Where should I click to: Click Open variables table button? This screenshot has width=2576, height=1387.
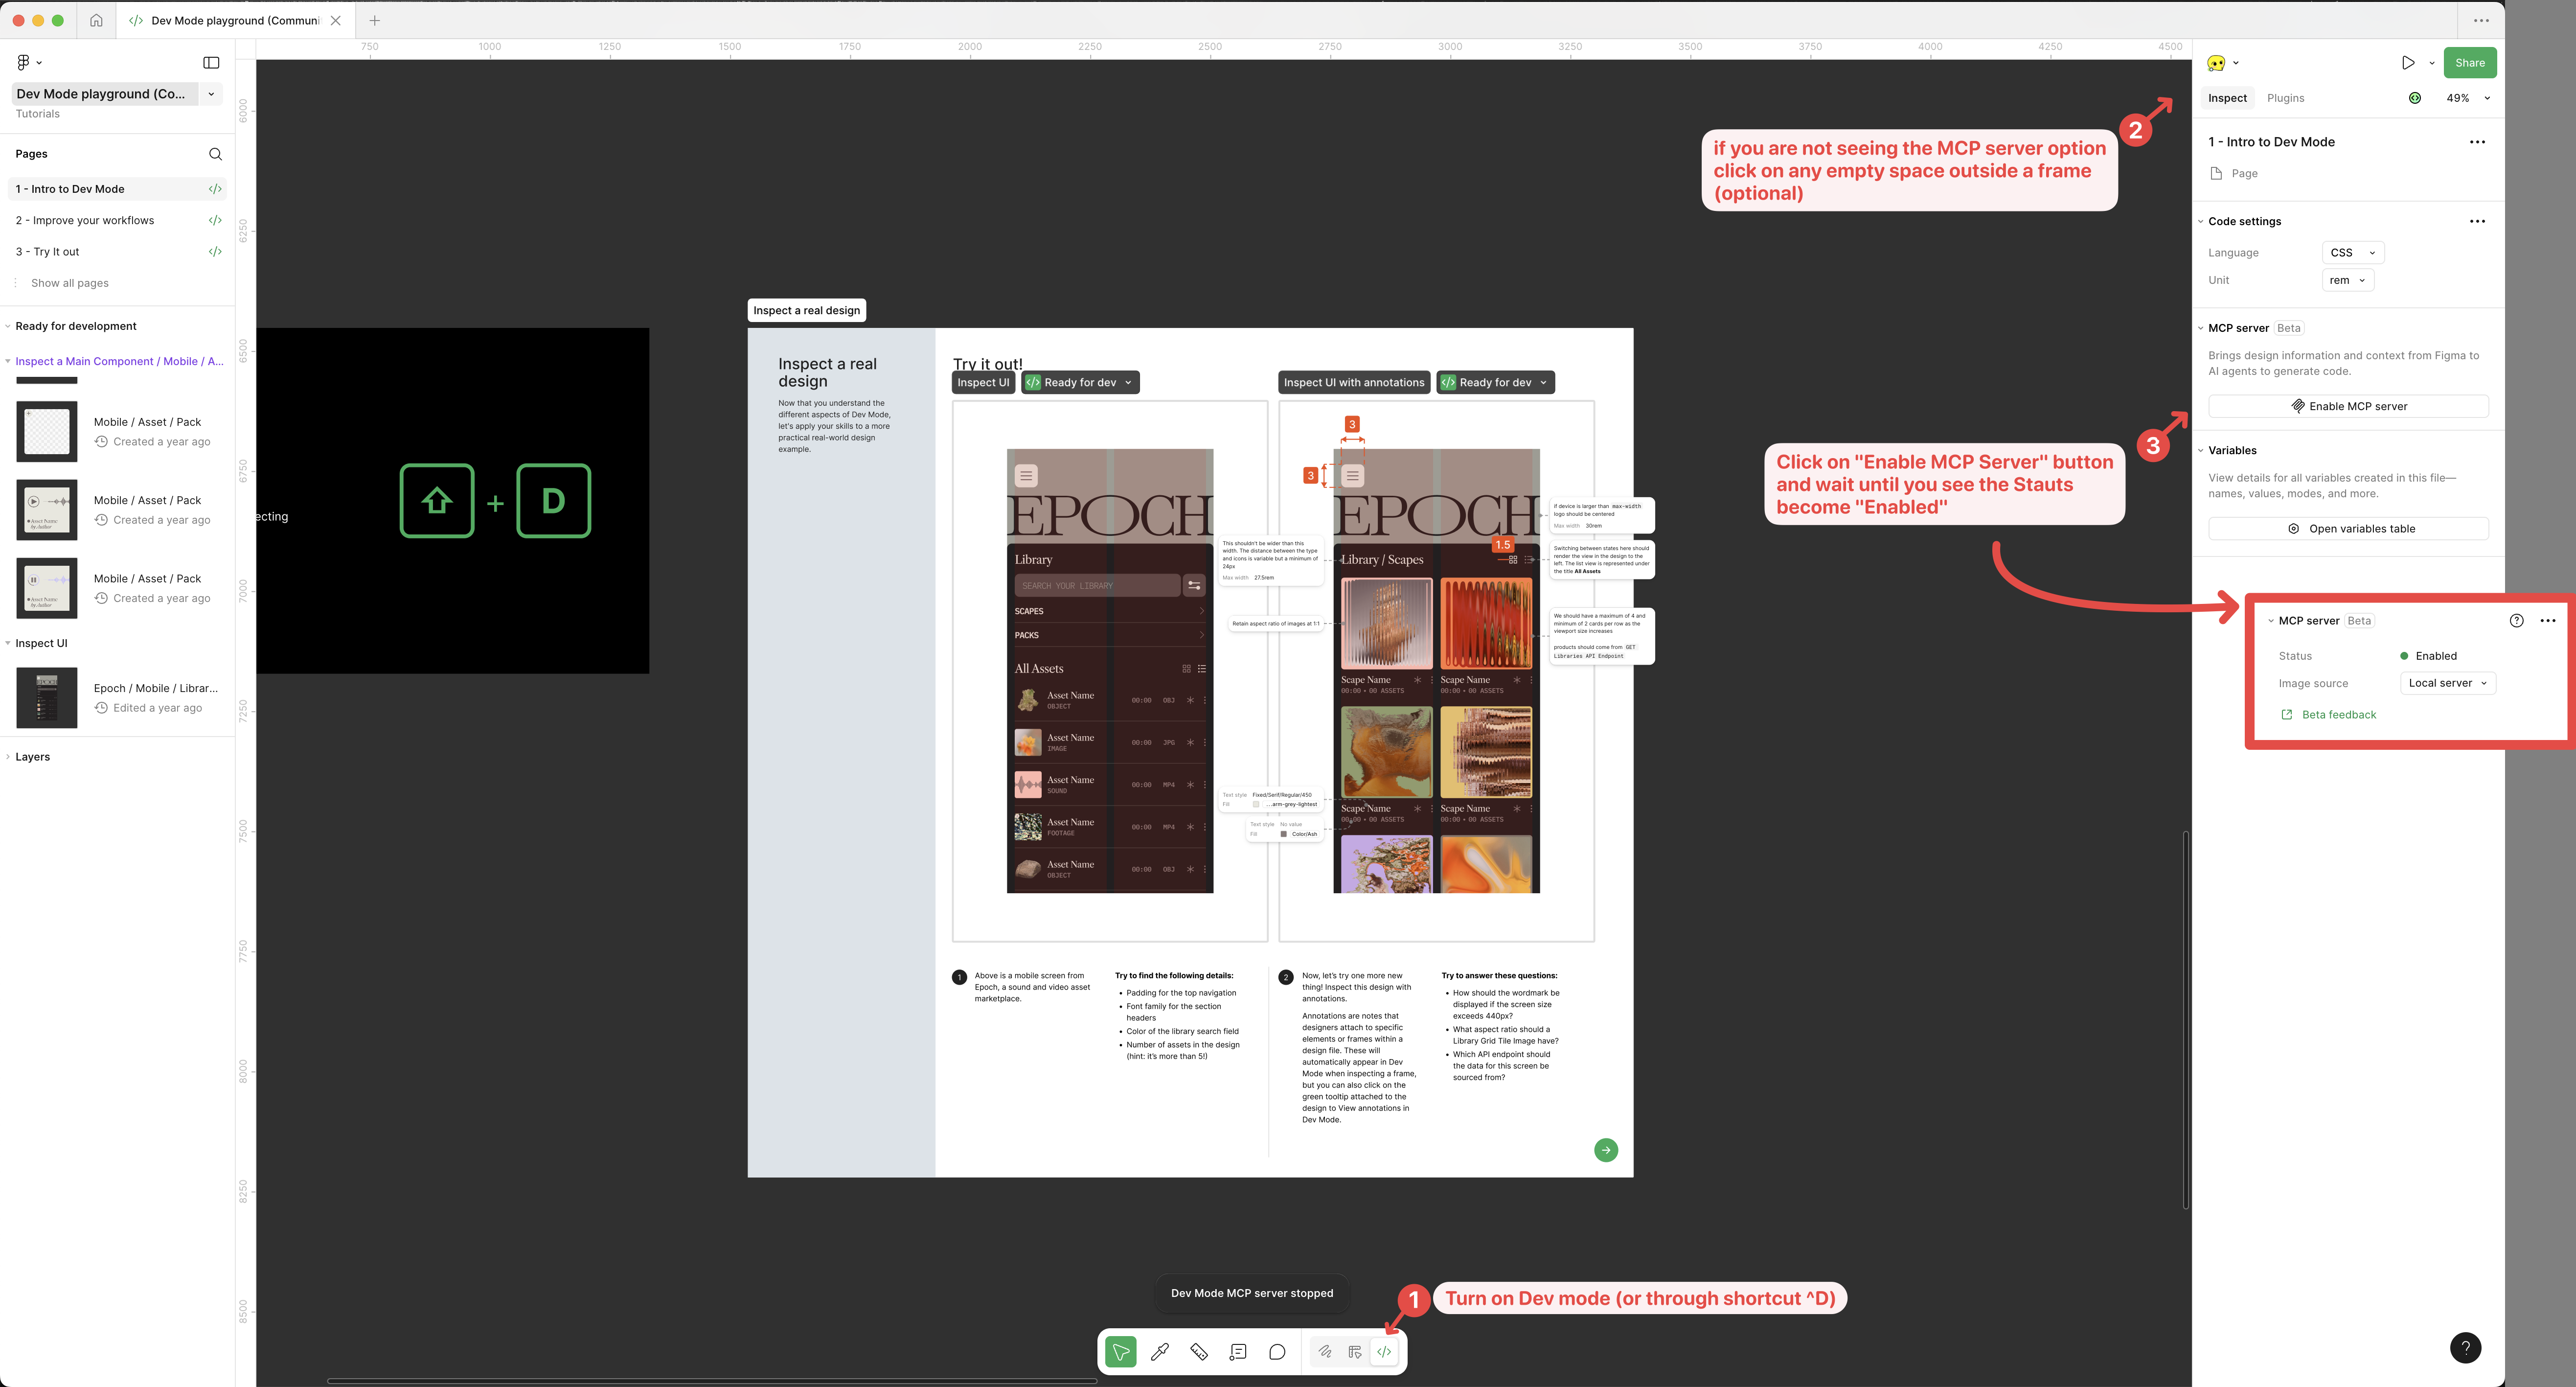click(x=2348, y=529)
